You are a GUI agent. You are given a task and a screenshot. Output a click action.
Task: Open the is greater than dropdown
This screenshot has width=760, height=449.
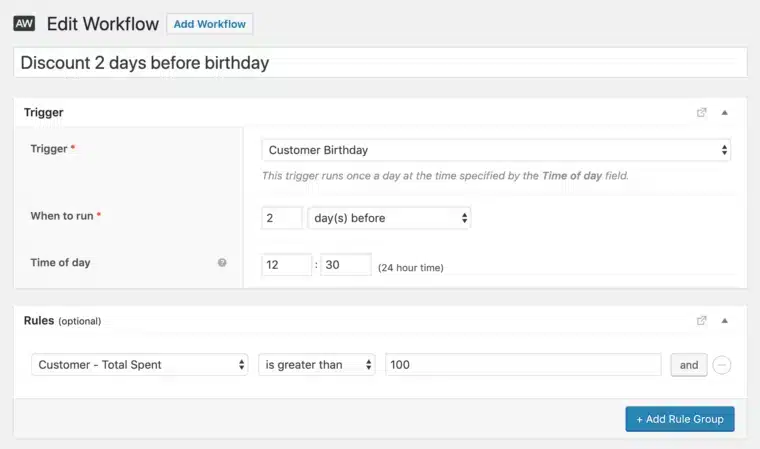tap(317, 365)
